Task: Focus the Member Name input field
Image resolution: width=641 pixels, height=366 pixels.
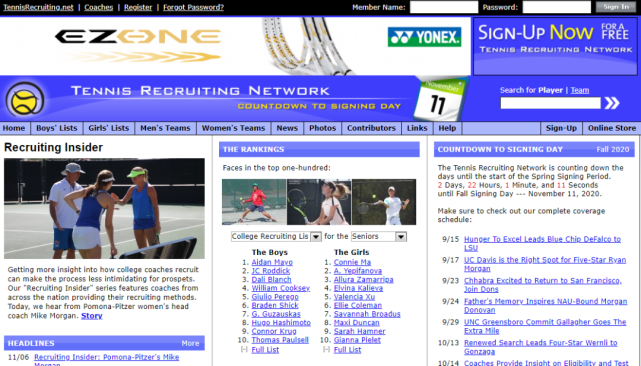Action: [x=444, y=7]
